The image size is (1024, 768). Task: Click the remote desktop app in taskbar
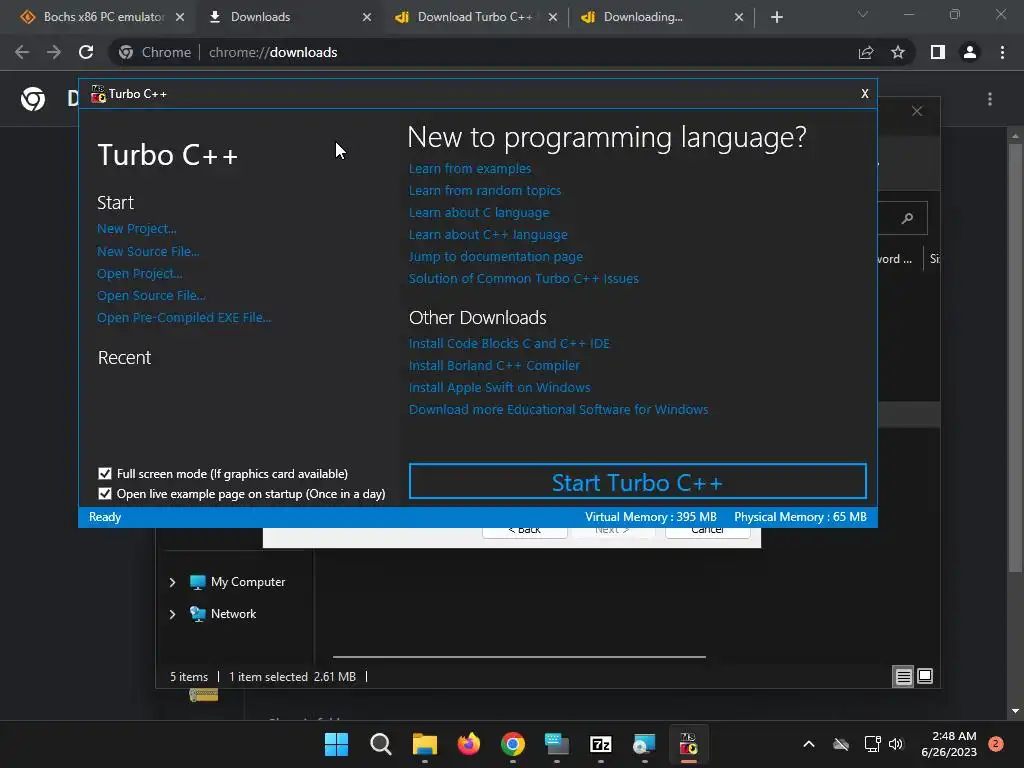pos(644,744)
